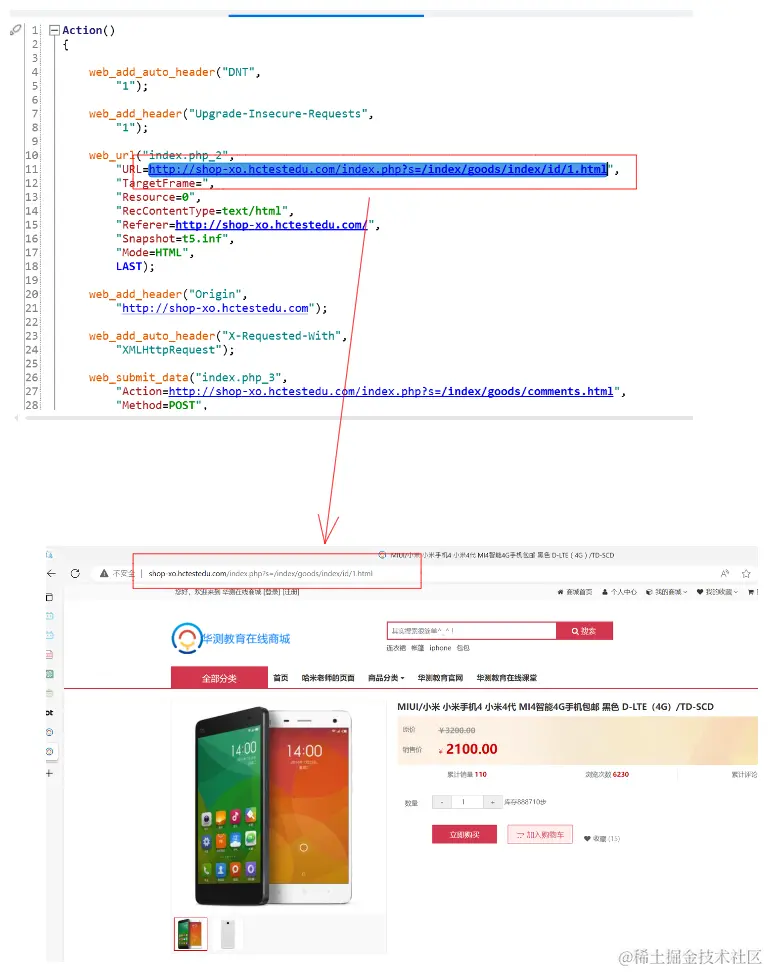The image size is (768, 972).
Task: Open the 个人中心 link in top bar
Action: (x=619, y=592)
